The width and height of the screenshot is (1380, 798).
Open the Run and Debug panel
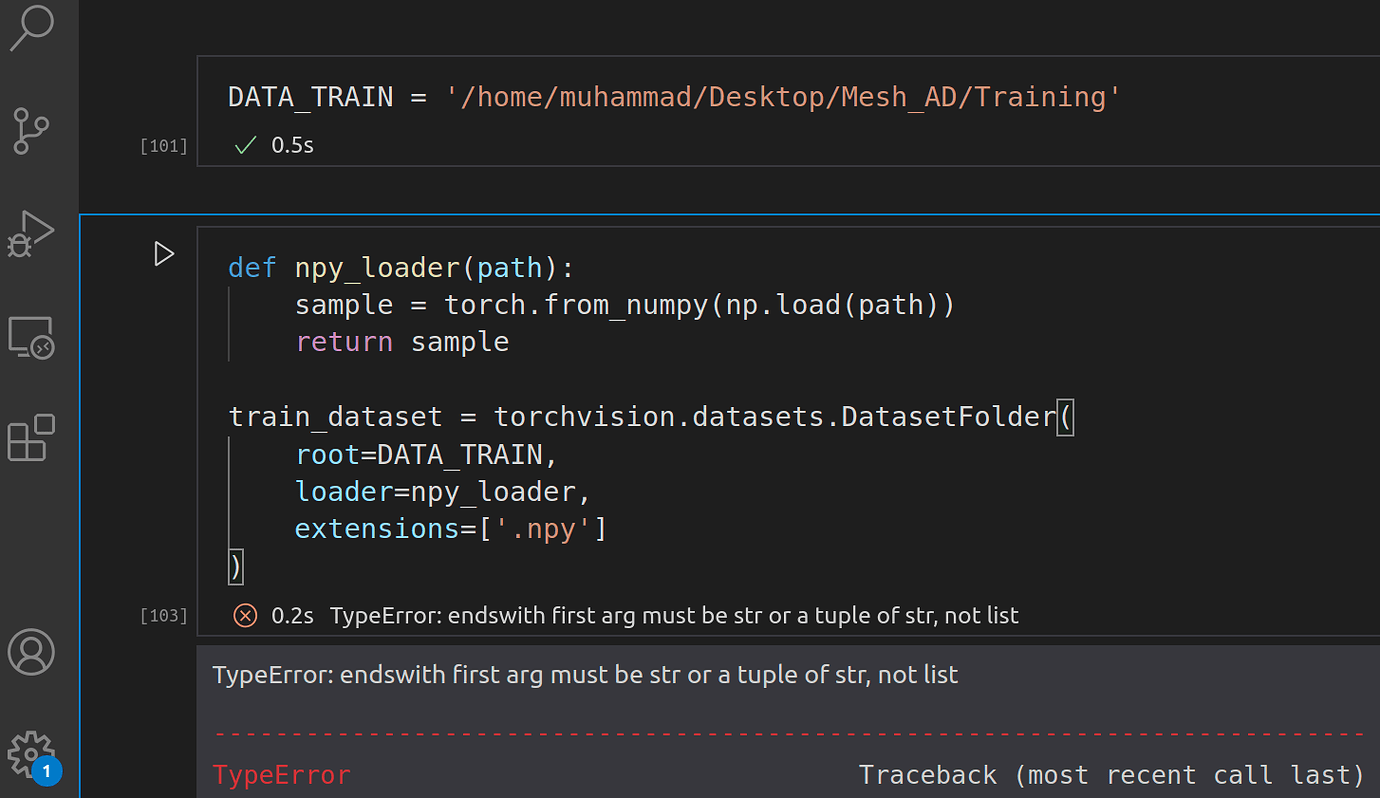pos(32,233)
